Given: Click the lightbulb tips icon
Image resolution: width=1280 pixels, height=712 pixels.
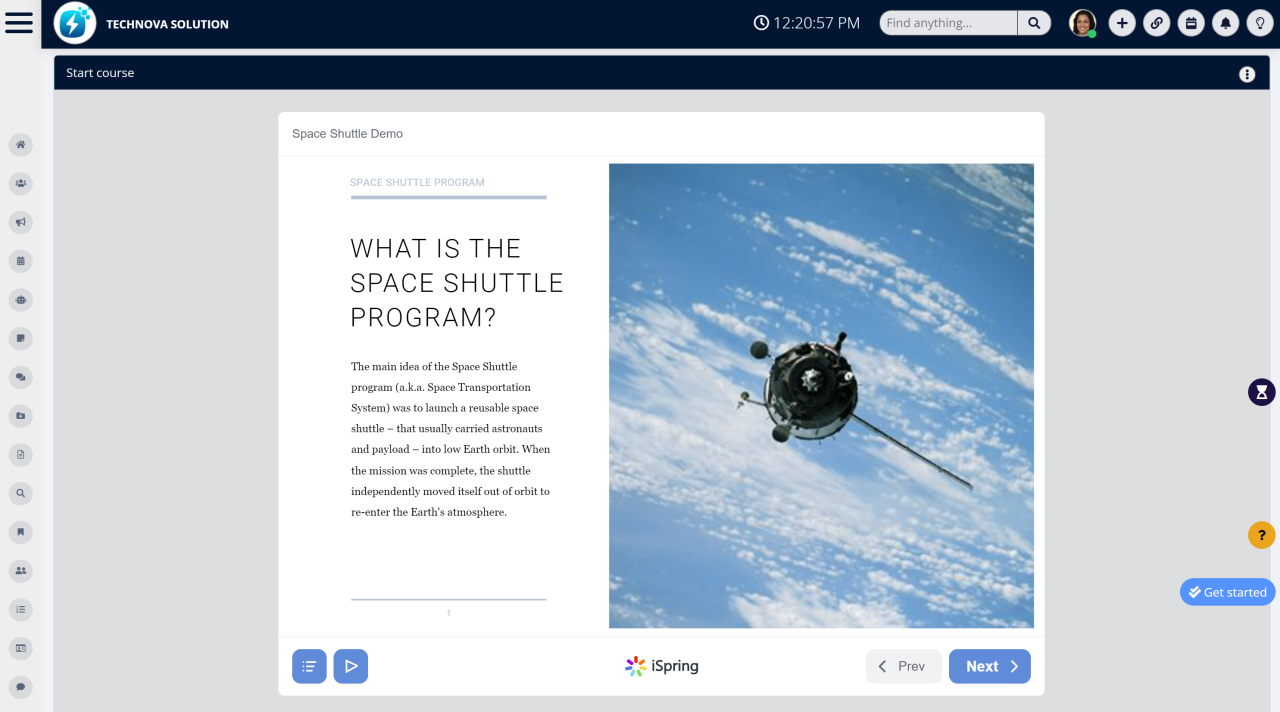Looking at the screenshot, I should tap(1260, 22).
